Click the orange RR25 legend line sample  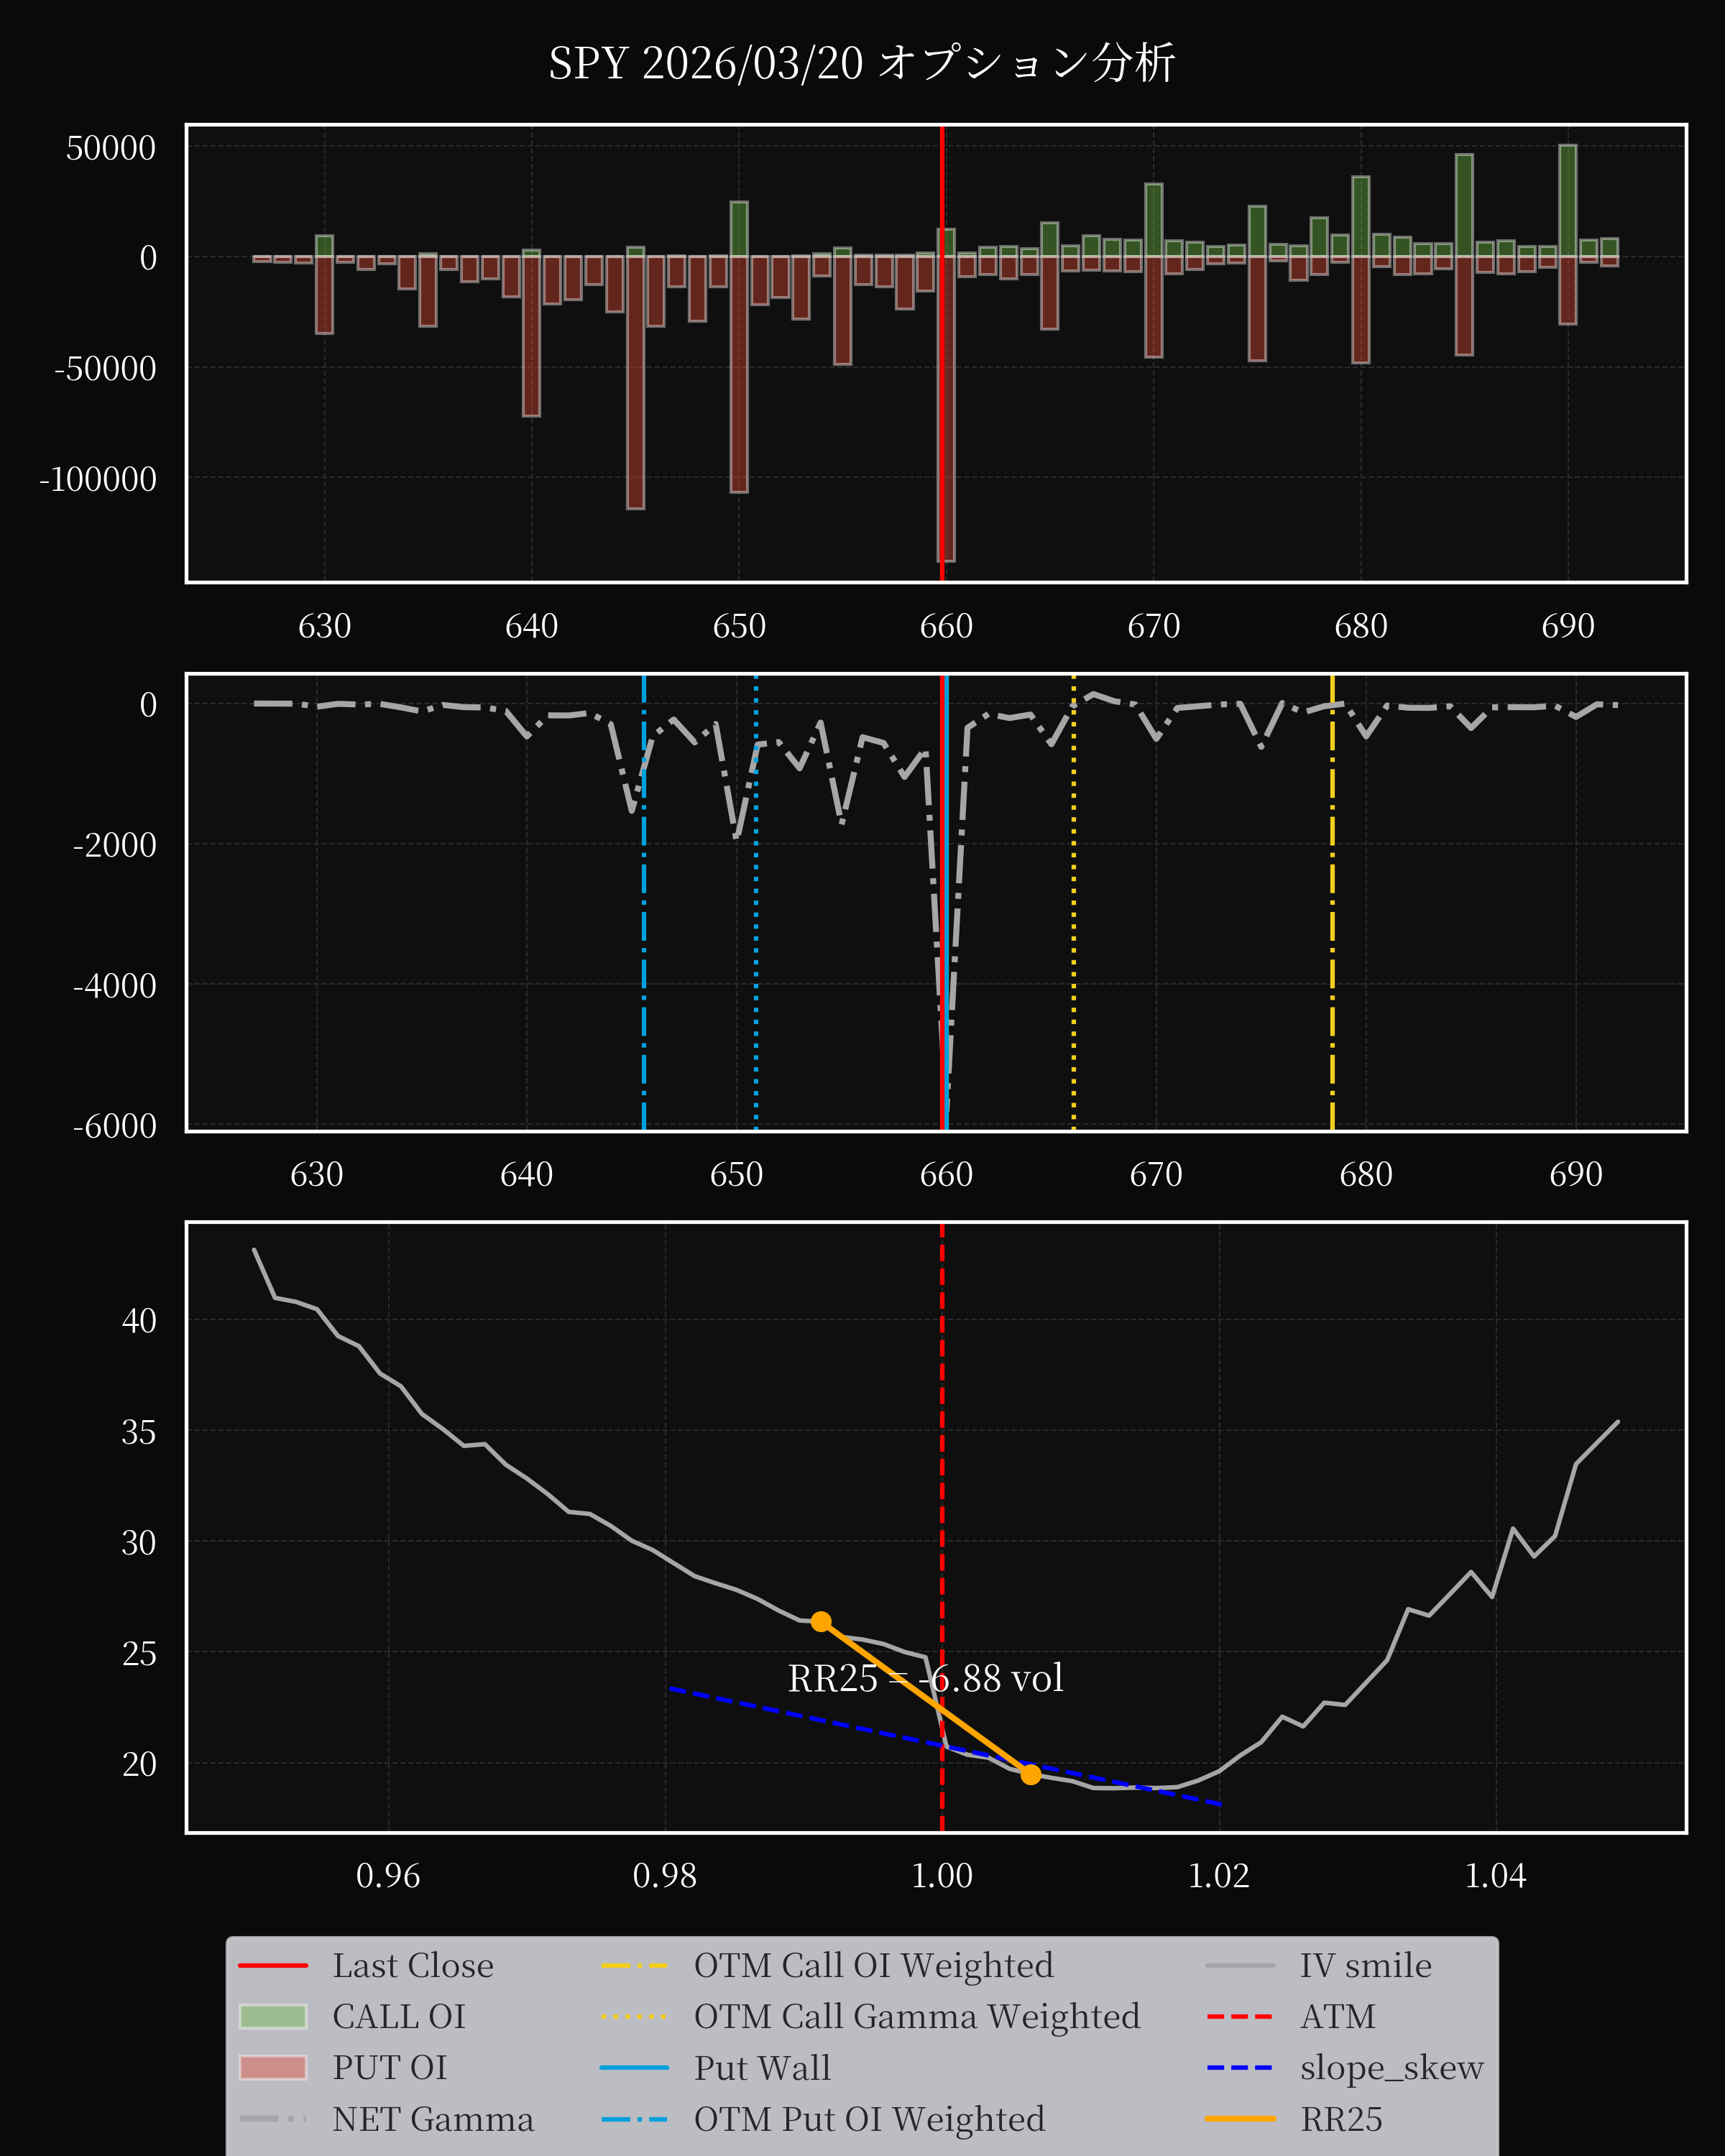coord(1240,2118)
